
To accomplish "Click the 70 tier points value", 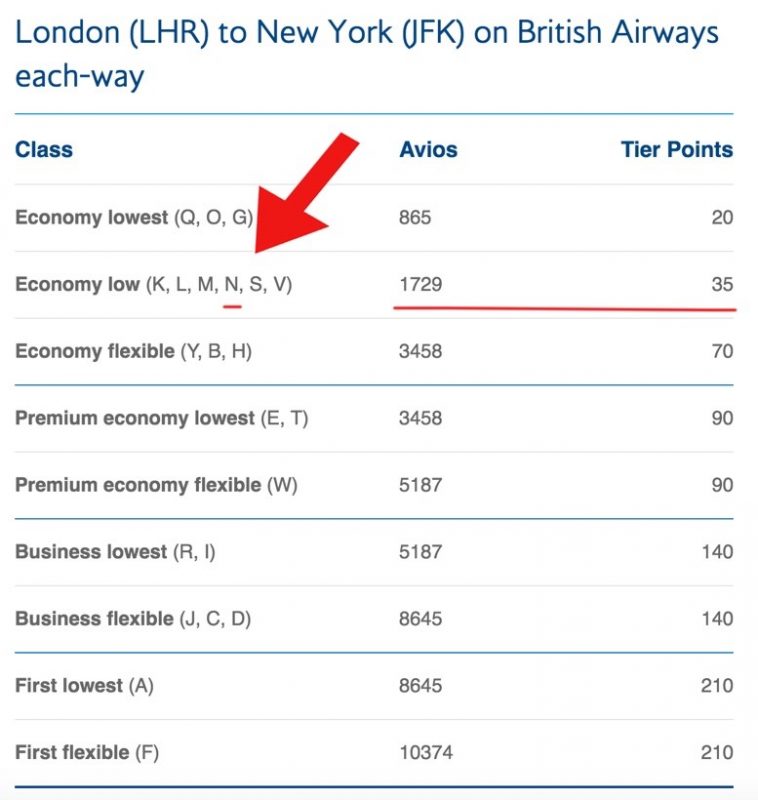I will click(x=722, y=351).
